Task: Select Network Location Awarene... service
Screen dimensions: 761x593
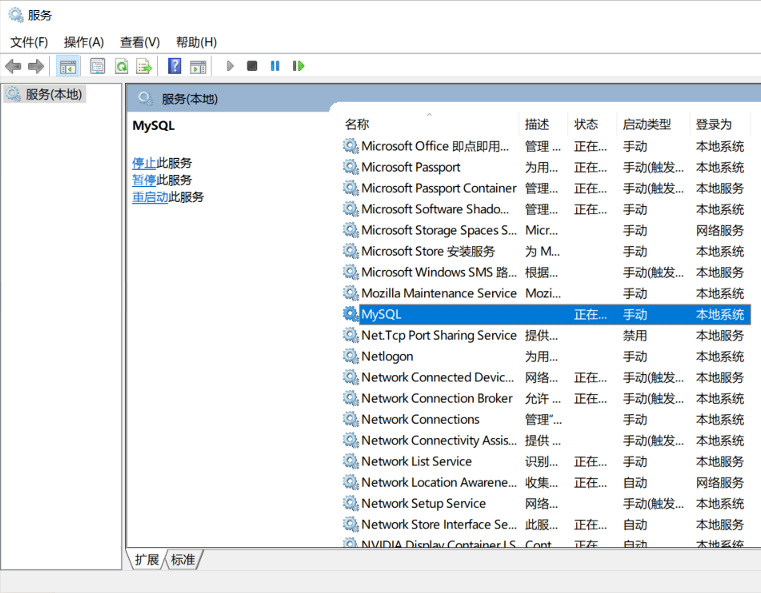Action: click(546, 482)
